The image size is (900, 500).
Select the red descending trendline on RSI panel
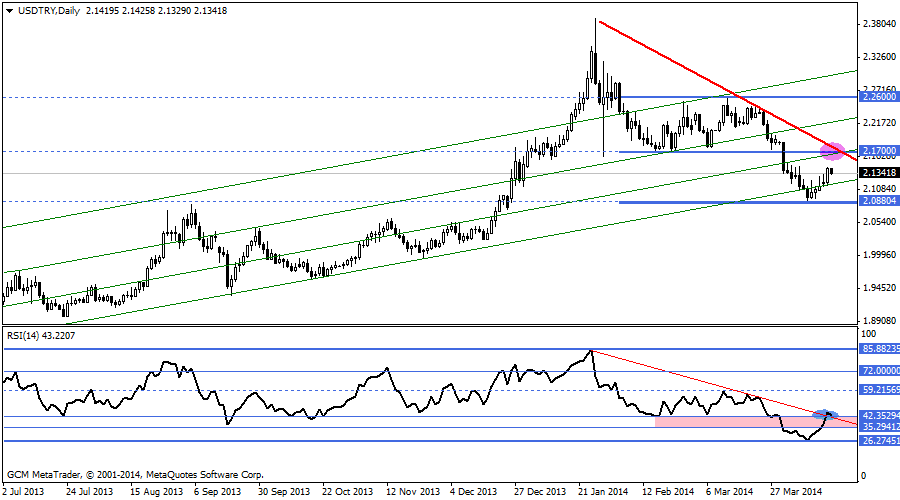(723, 387)
